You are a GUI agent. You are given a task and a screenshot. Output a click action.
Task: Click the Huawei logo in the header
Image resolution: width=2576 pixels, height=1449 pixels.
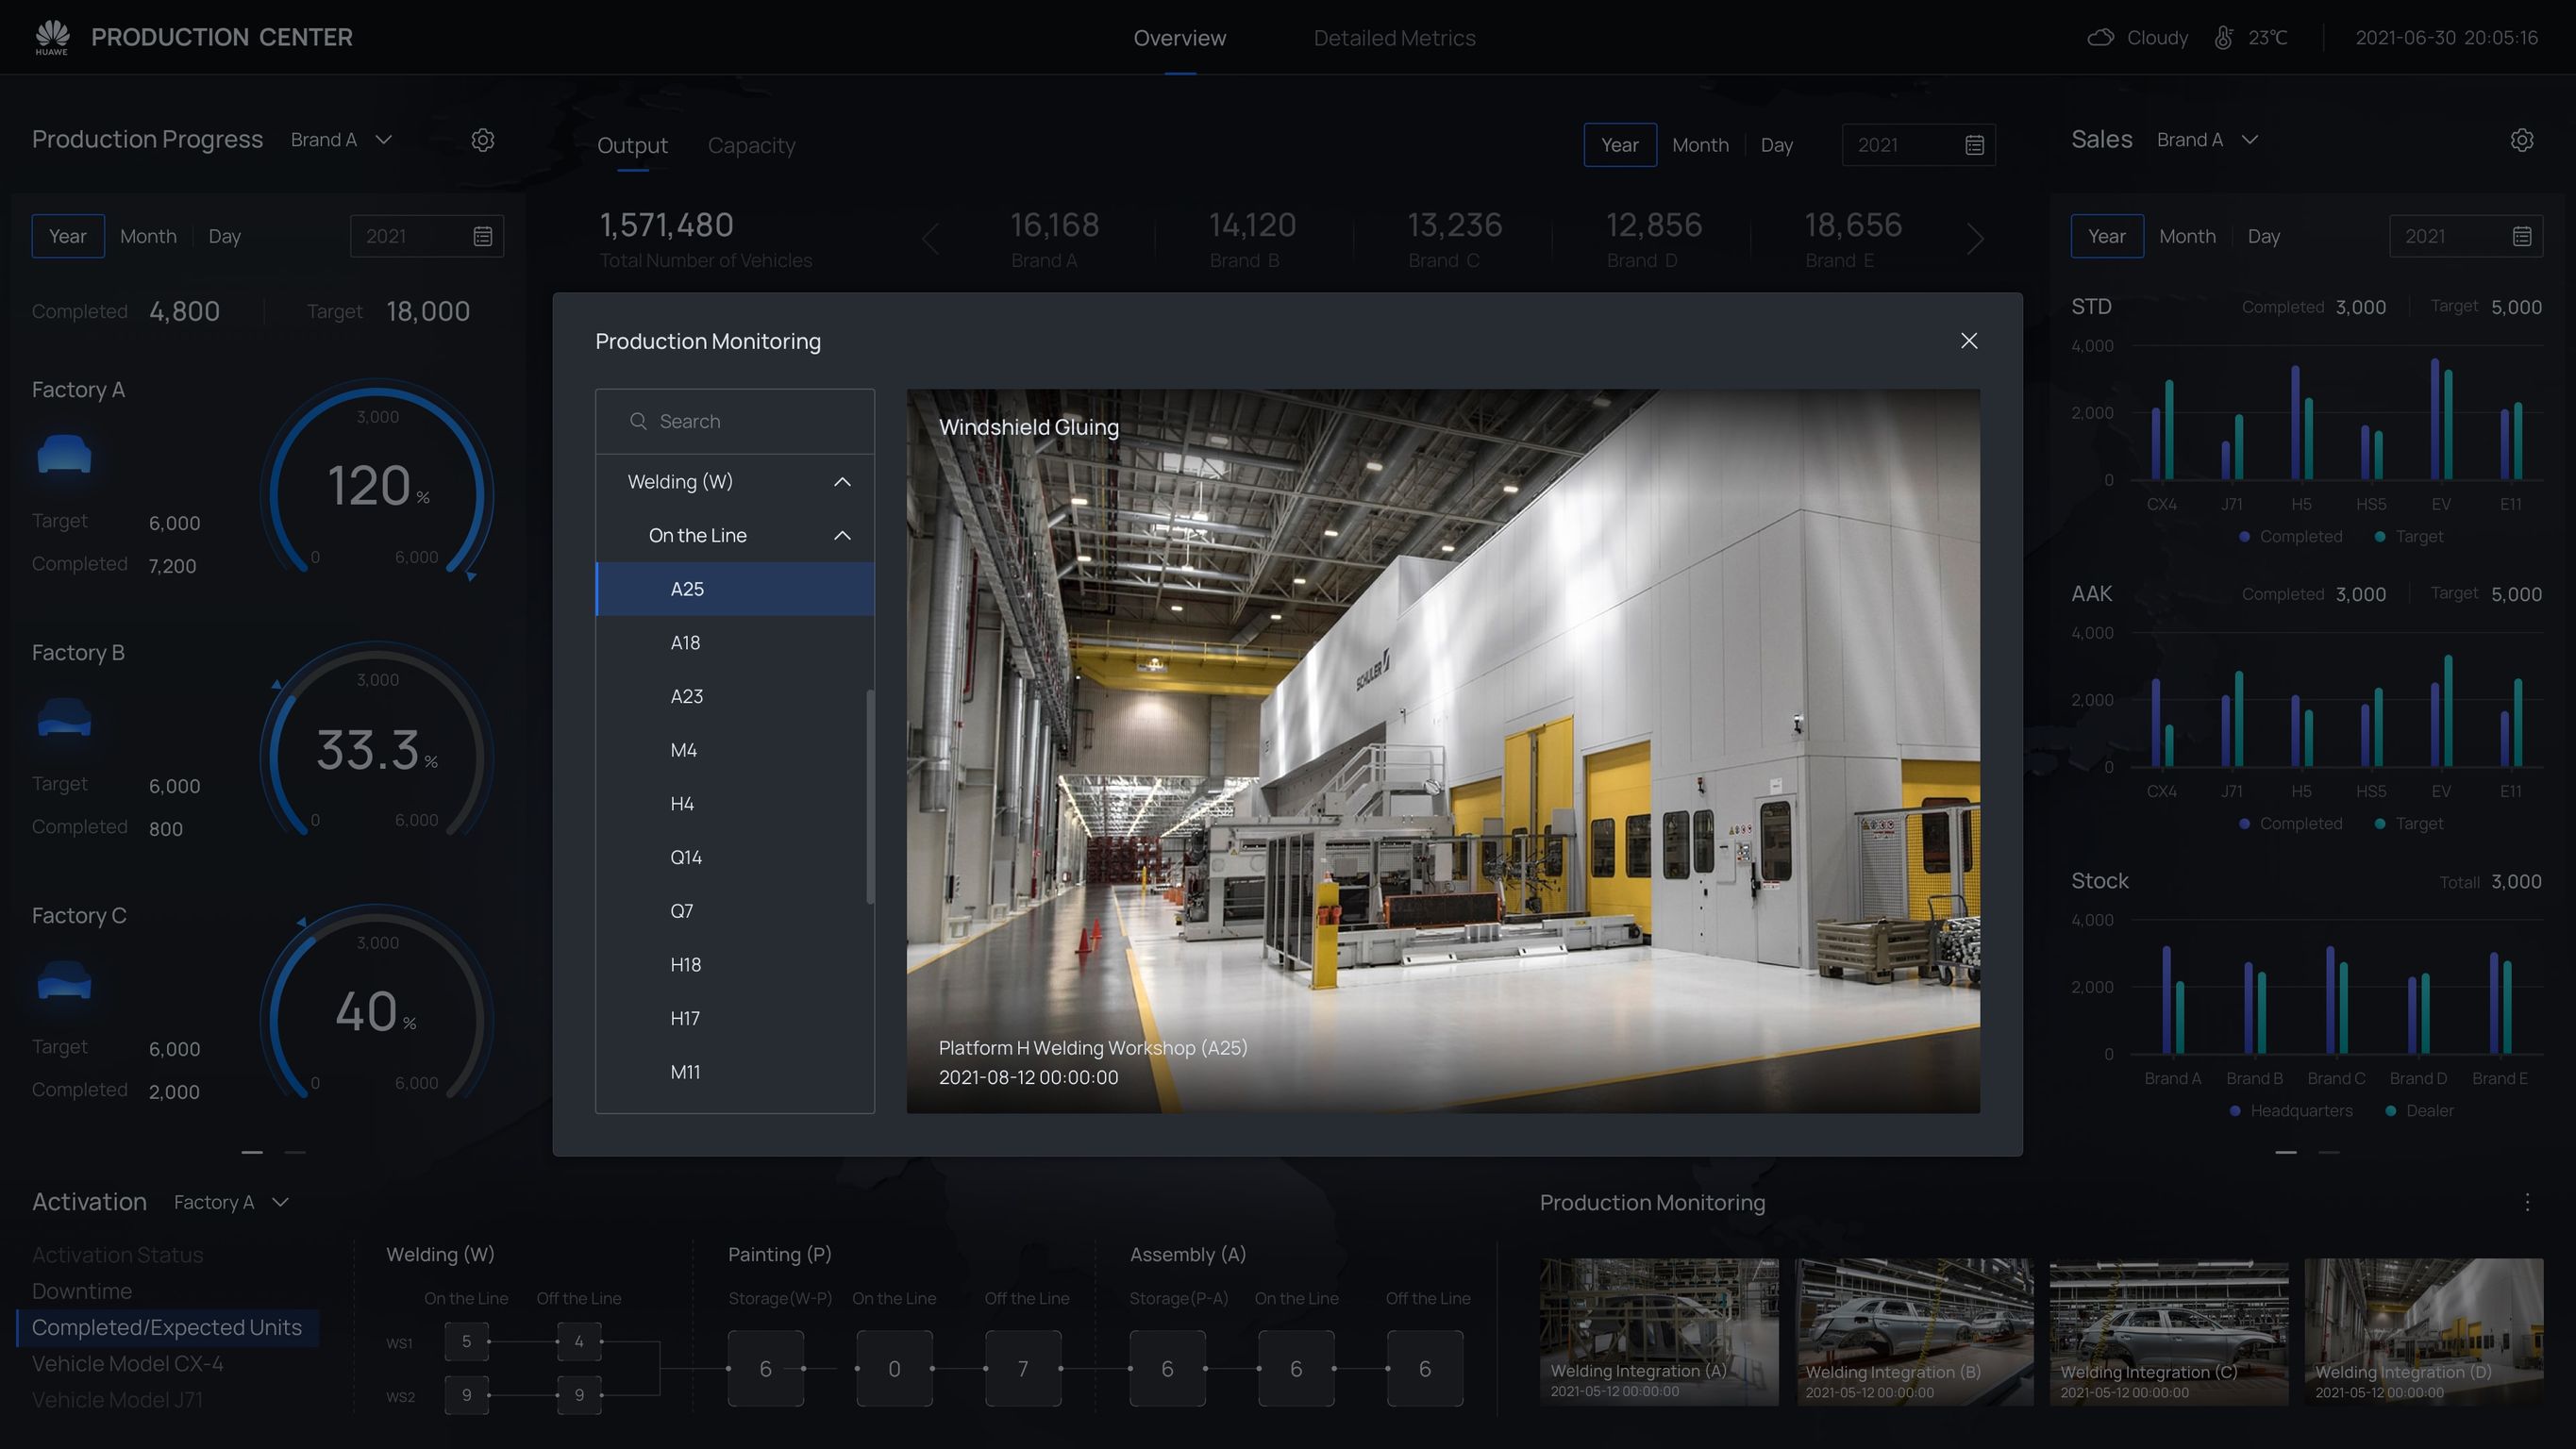(50, 36)
